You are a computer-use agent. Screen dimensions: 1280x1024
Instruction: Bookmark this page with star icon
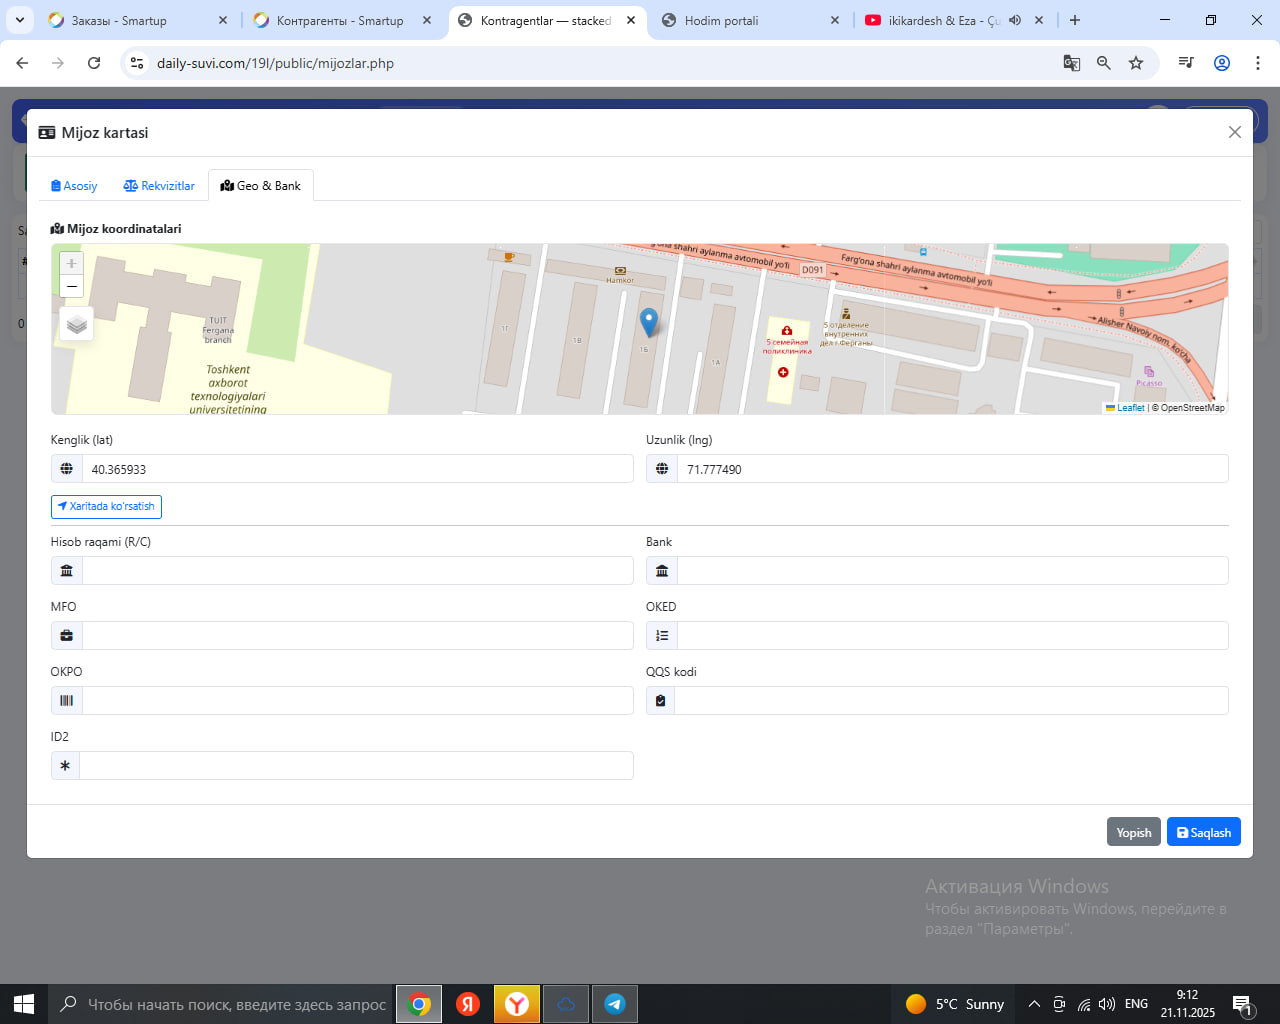1136,63
